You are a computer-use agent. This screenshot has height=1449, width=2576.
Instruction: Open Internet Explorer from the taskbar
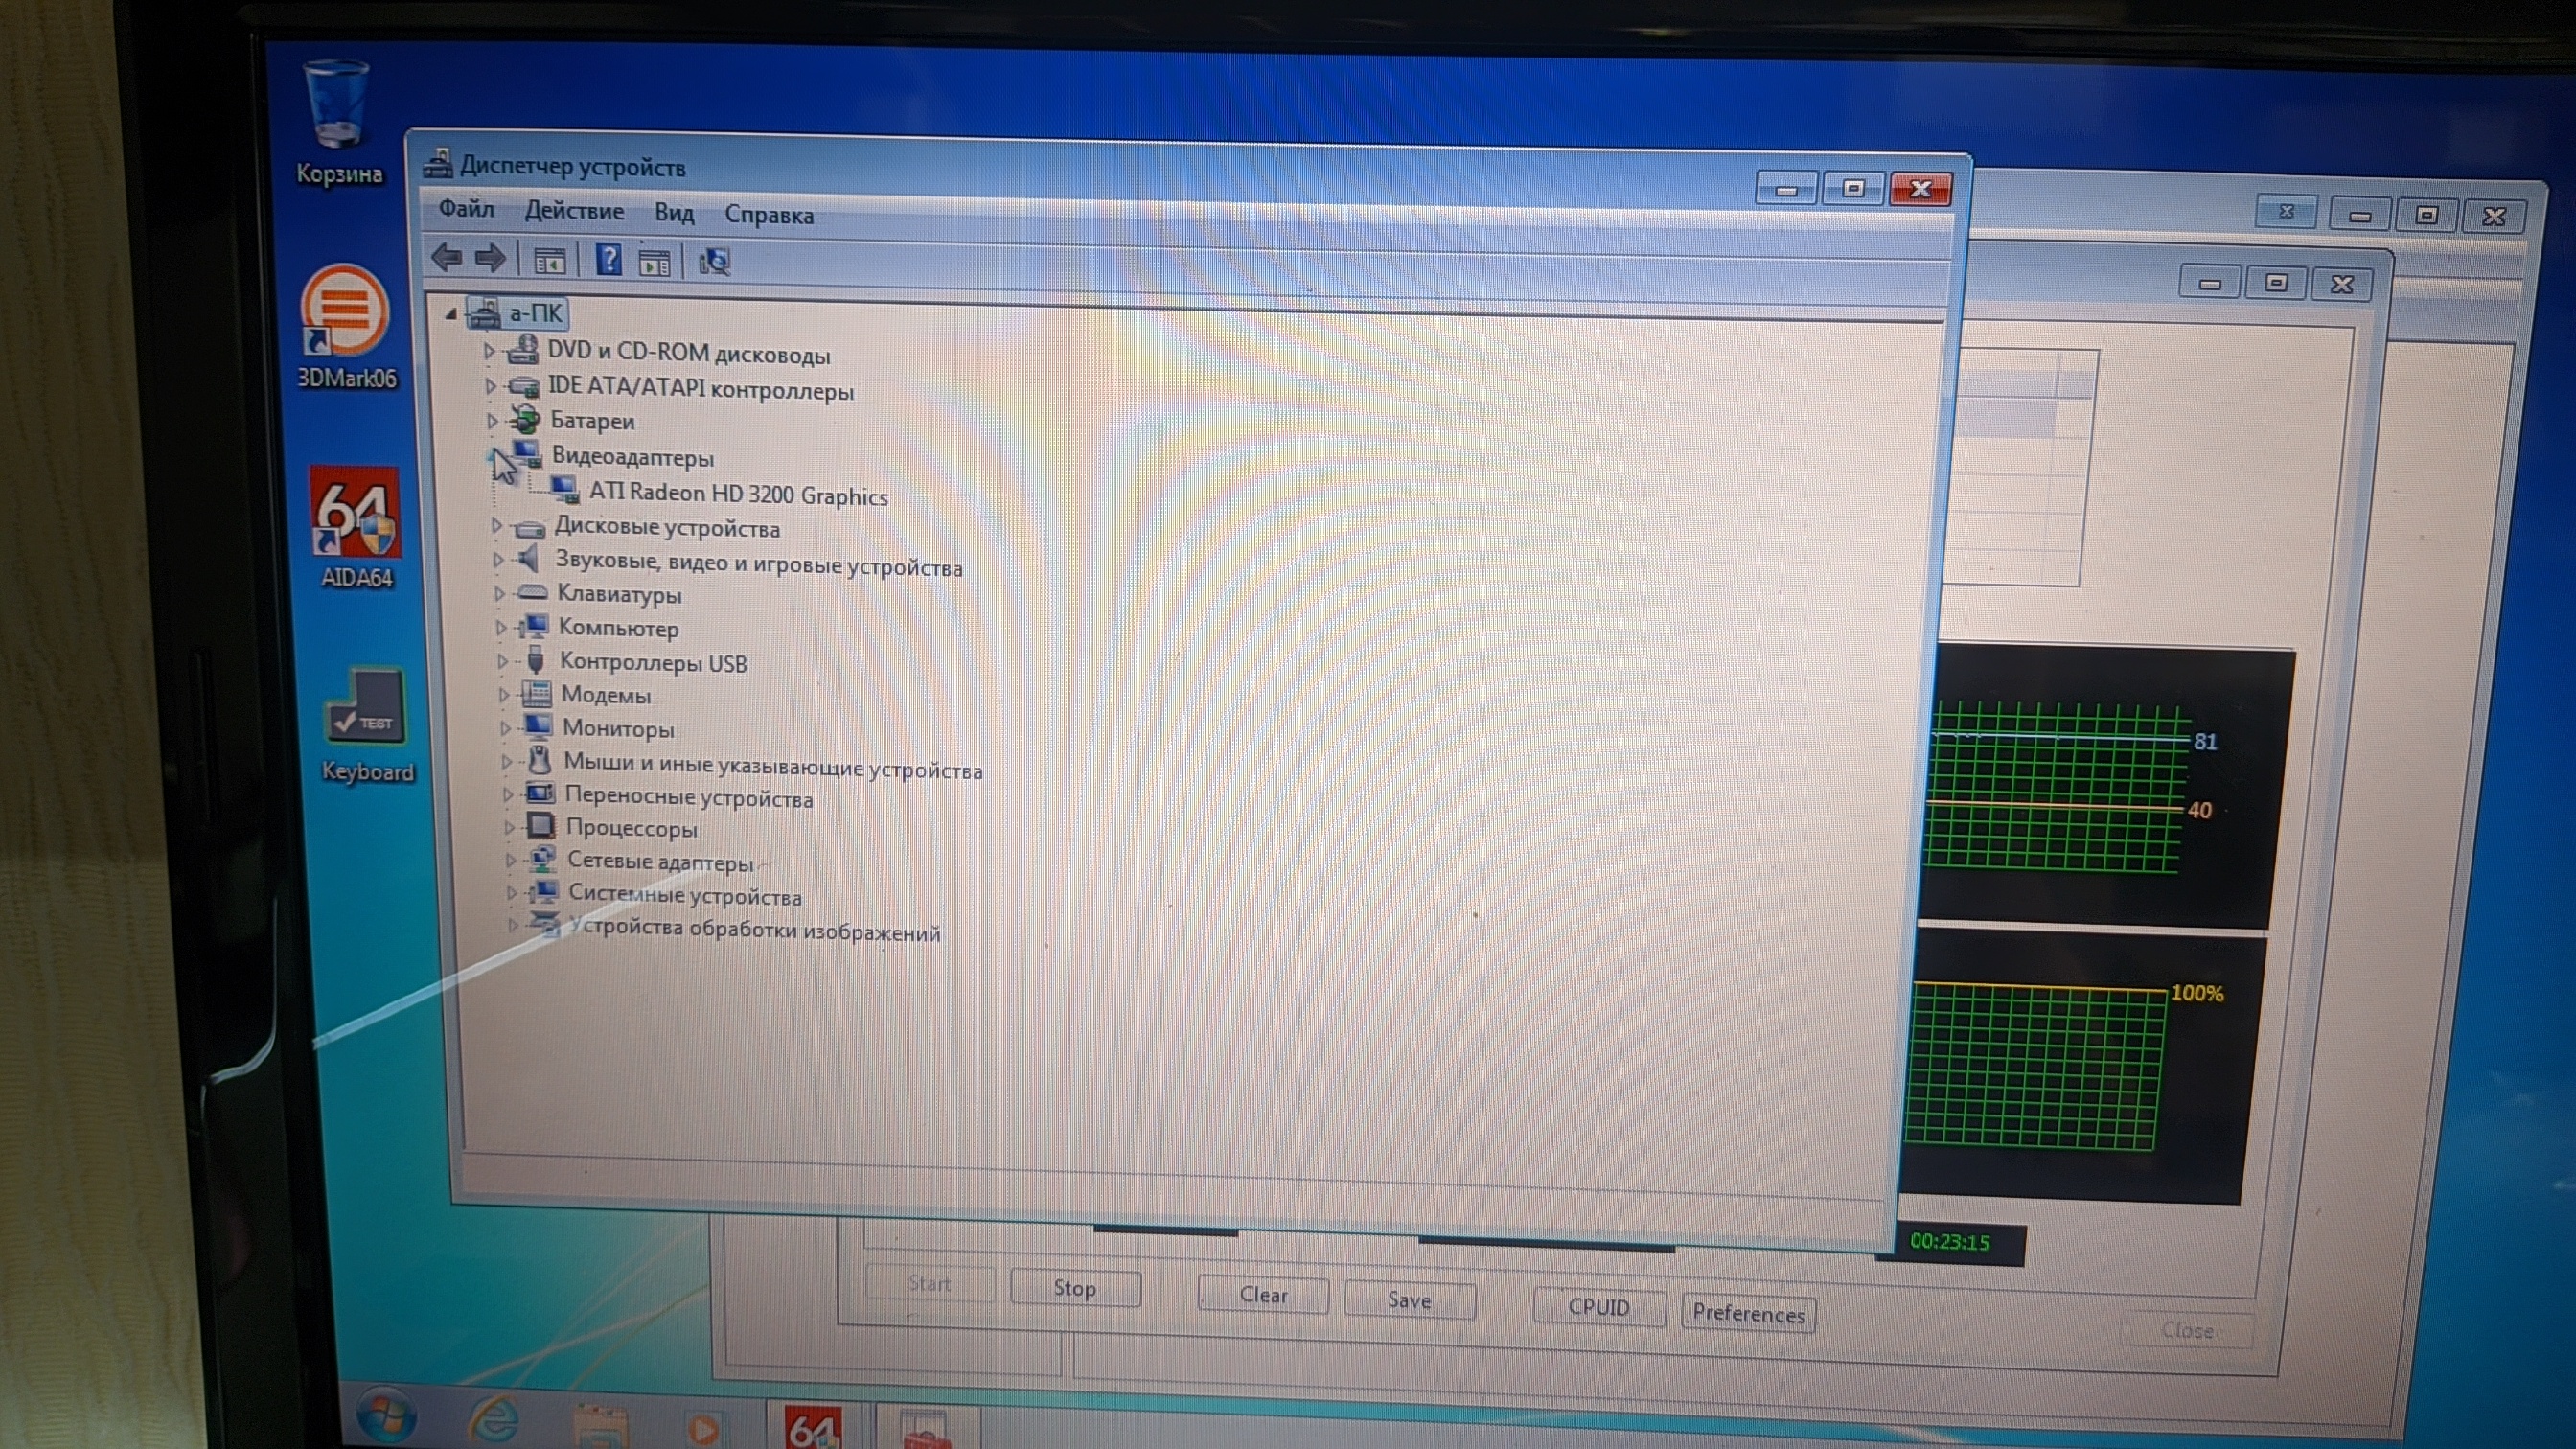click(x=494, y=1421)
